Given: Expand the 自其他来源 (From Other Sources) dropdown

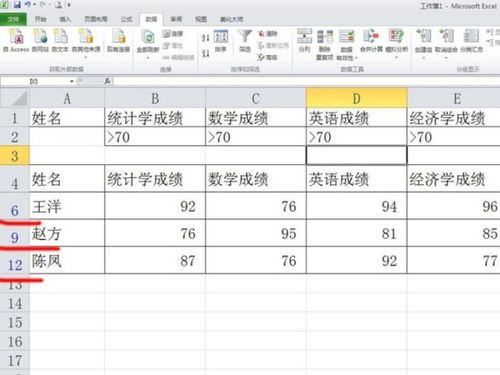Looking at the screenshot, I should [86, 57].
